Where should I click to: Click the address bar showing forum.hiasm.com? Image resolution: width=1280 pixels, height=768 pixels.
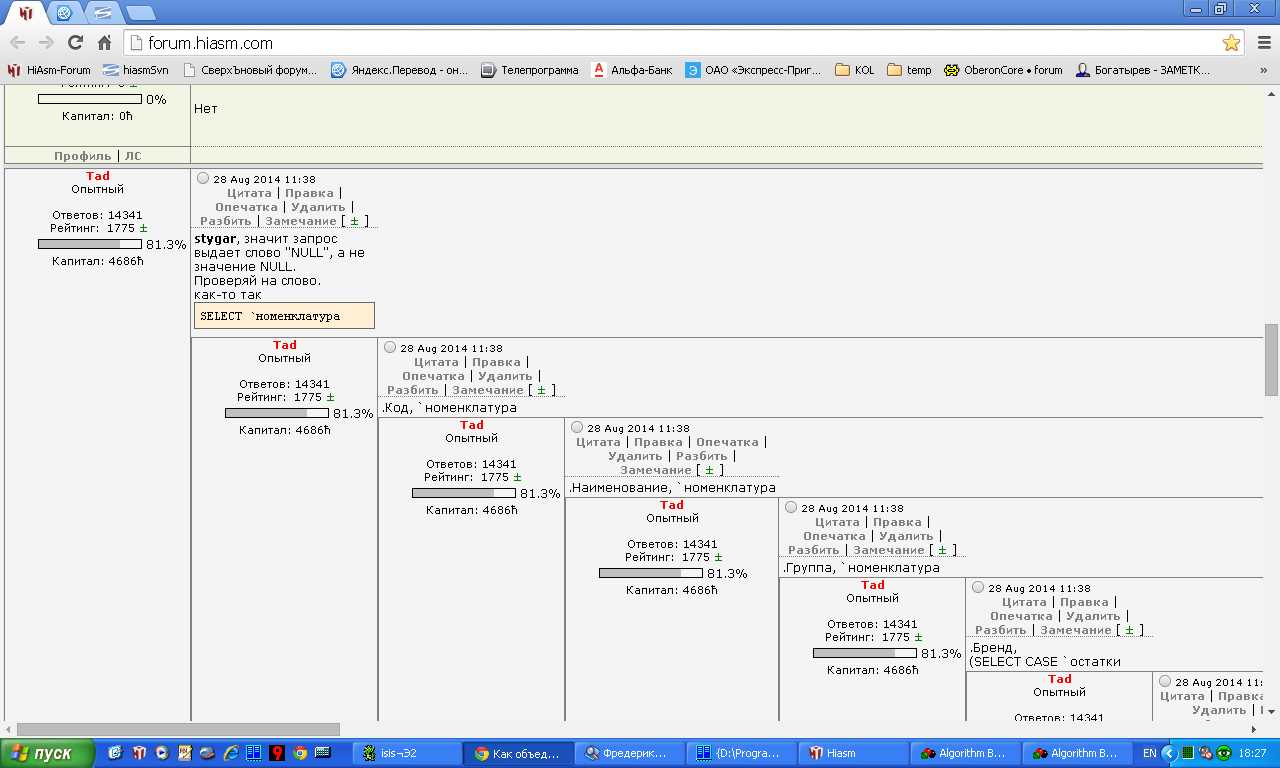click(x=670, y=43)
